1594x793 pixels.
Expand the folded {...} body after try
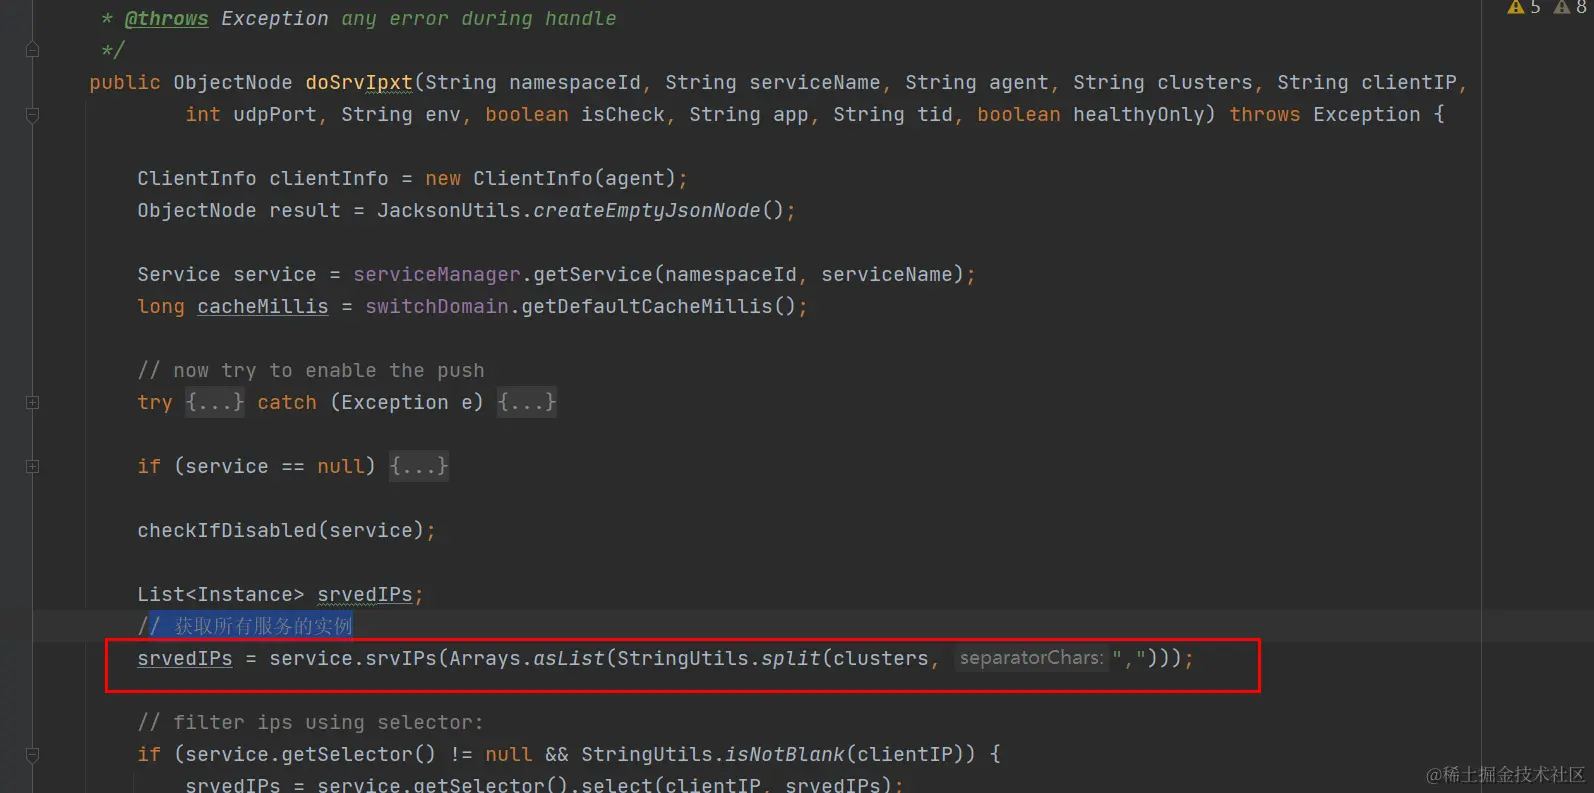click(215, 402)
